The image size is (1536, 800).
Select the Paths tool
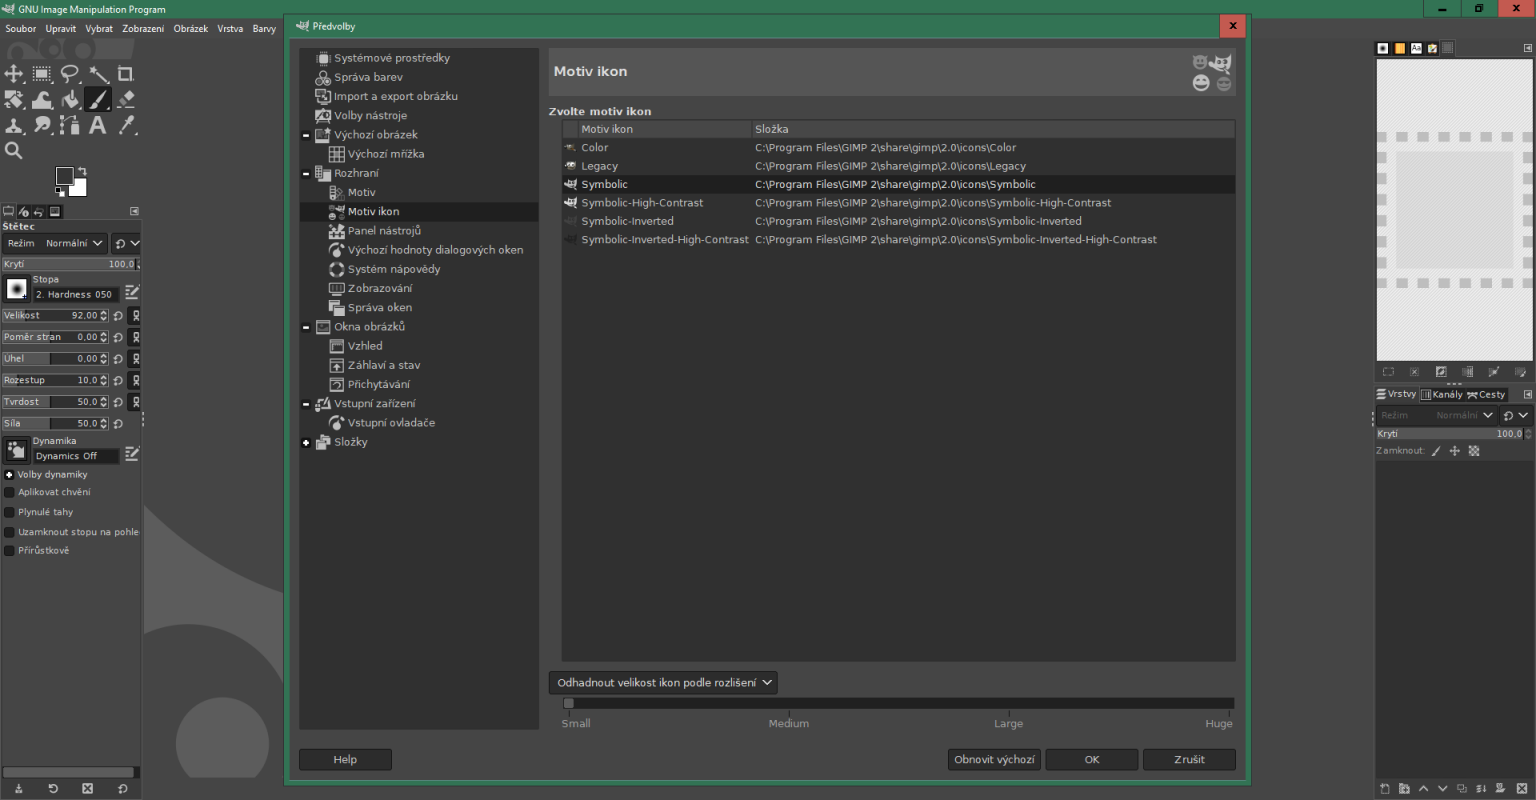(70, 126)
